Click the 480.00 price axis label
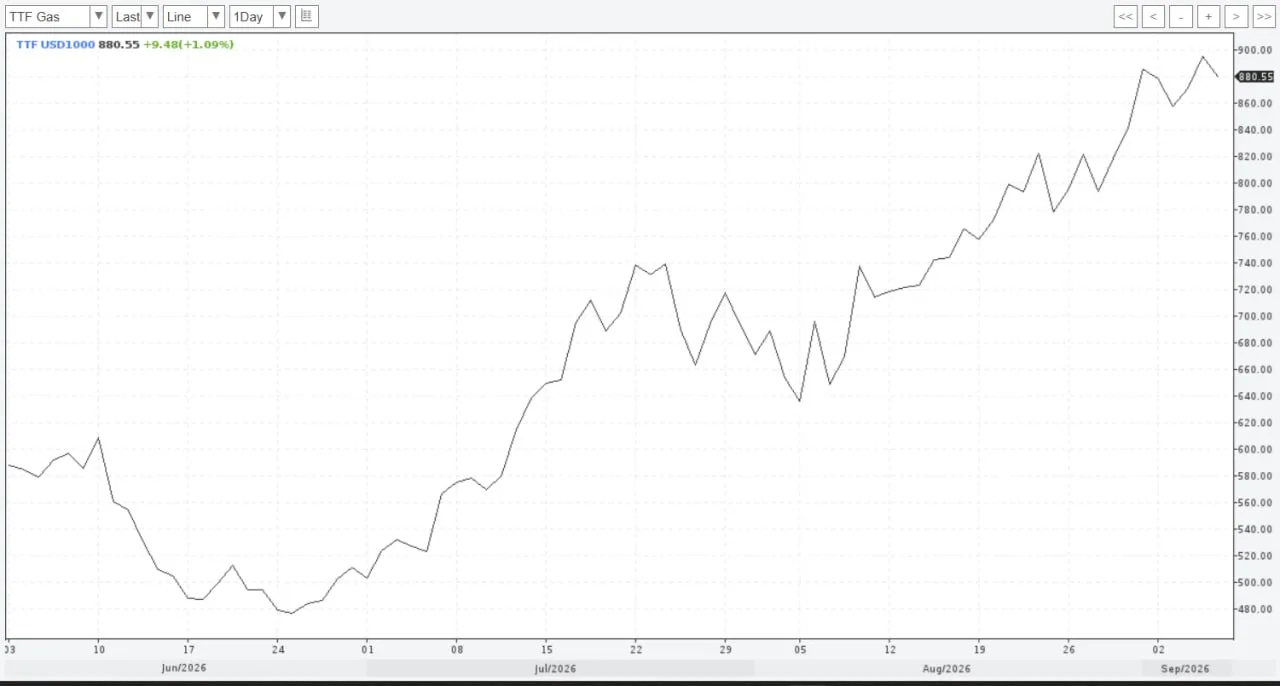 (x=1257, y=608)
